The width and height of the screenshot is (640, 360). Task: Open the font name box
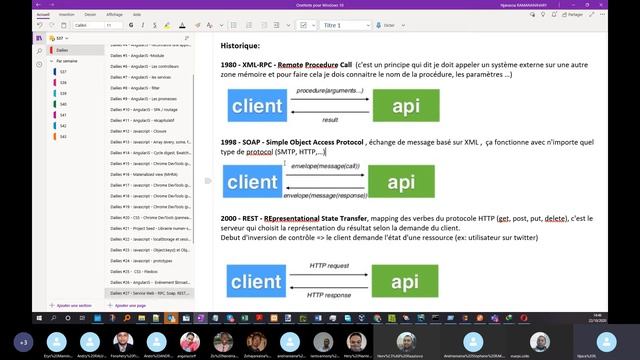click(x=88, y=25)
